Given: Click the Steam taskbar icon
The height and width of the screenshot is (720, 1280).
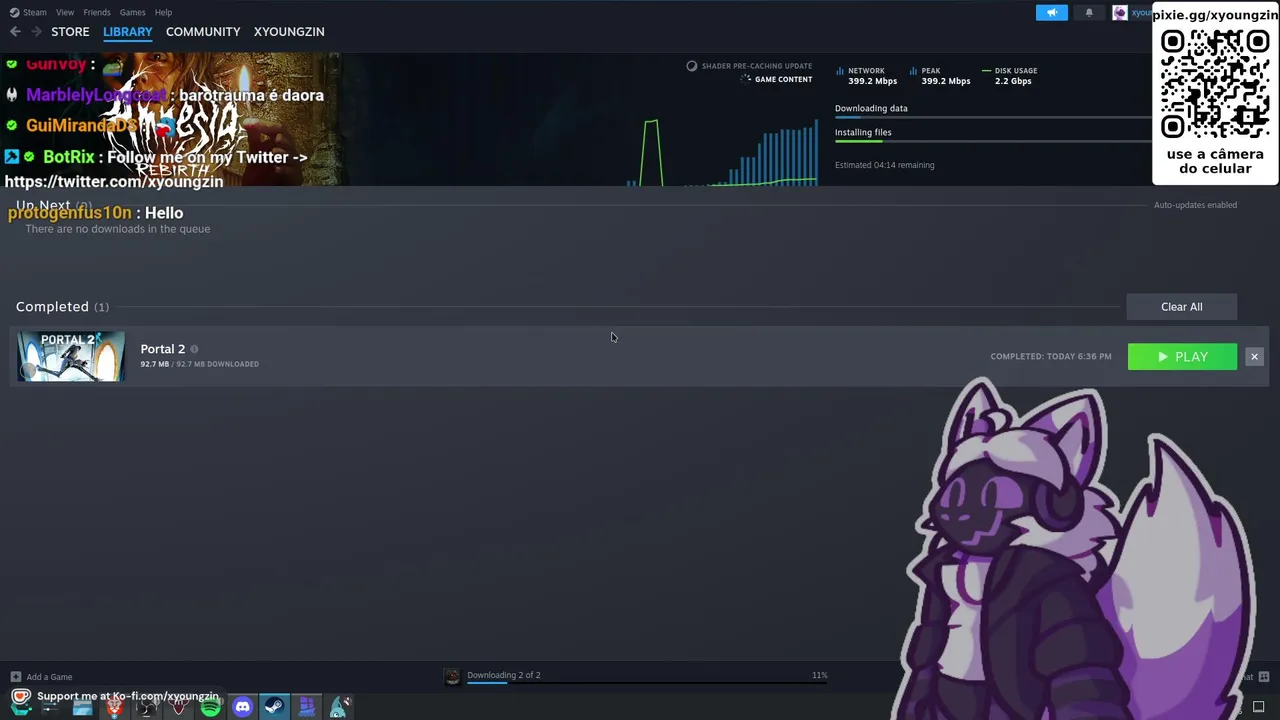Looking at the screenshot, I should coord(274,707).
